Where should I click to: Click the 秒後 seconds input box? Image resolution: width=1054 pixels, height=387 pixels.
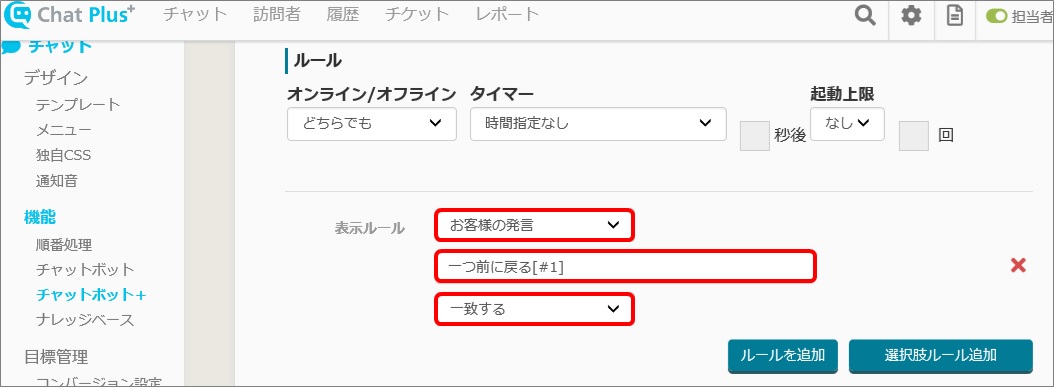[x=754, y=136]
